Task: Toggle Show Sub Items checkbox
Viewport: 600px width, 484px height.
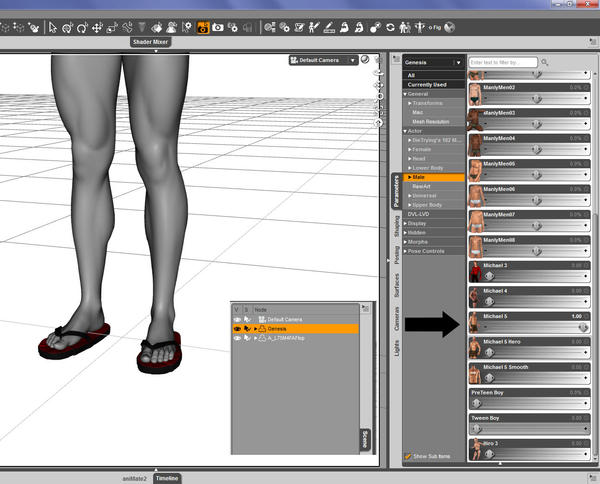Action: coord(408,456)
